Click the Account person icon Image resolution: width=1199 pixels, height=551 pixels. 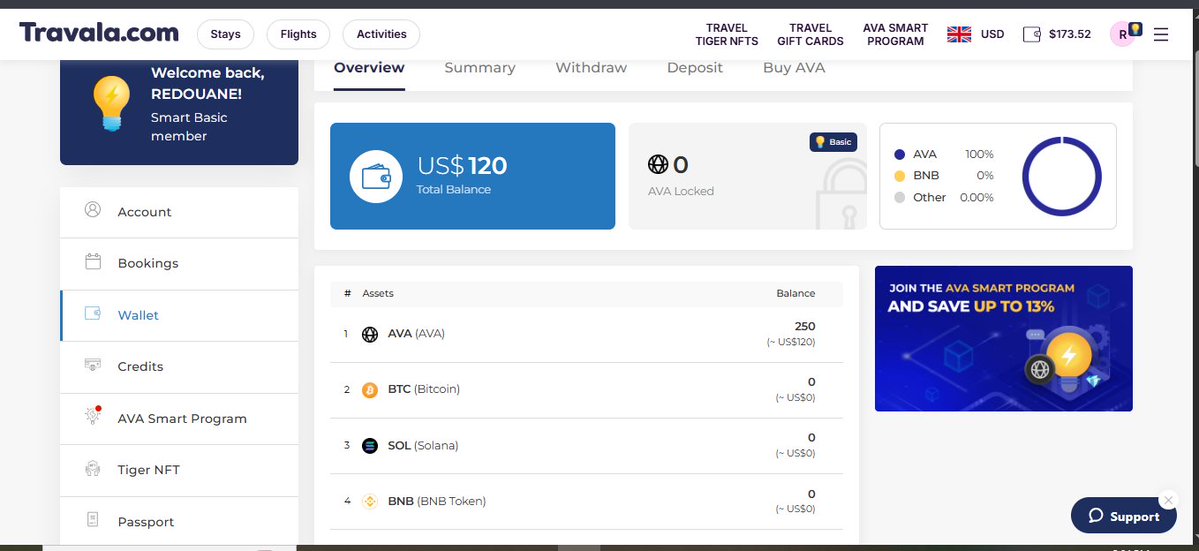[93, 209]
